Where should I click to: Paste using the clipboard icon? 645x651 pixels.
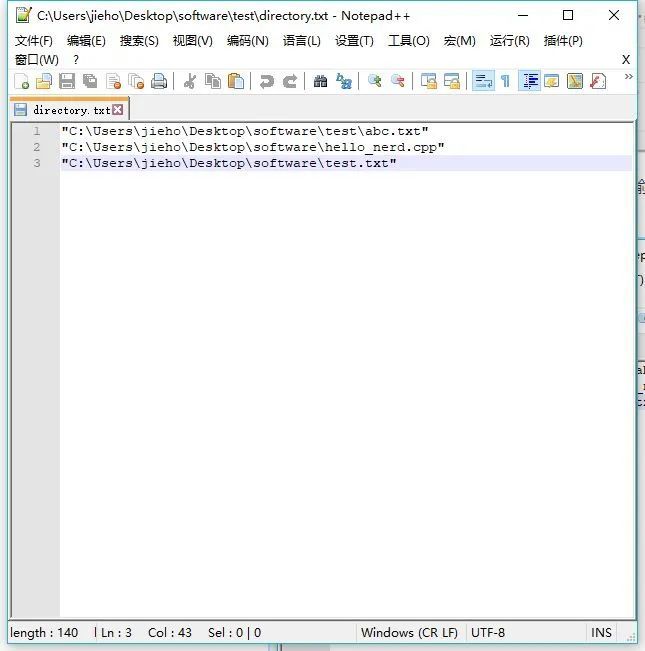[x=236, y=81]
